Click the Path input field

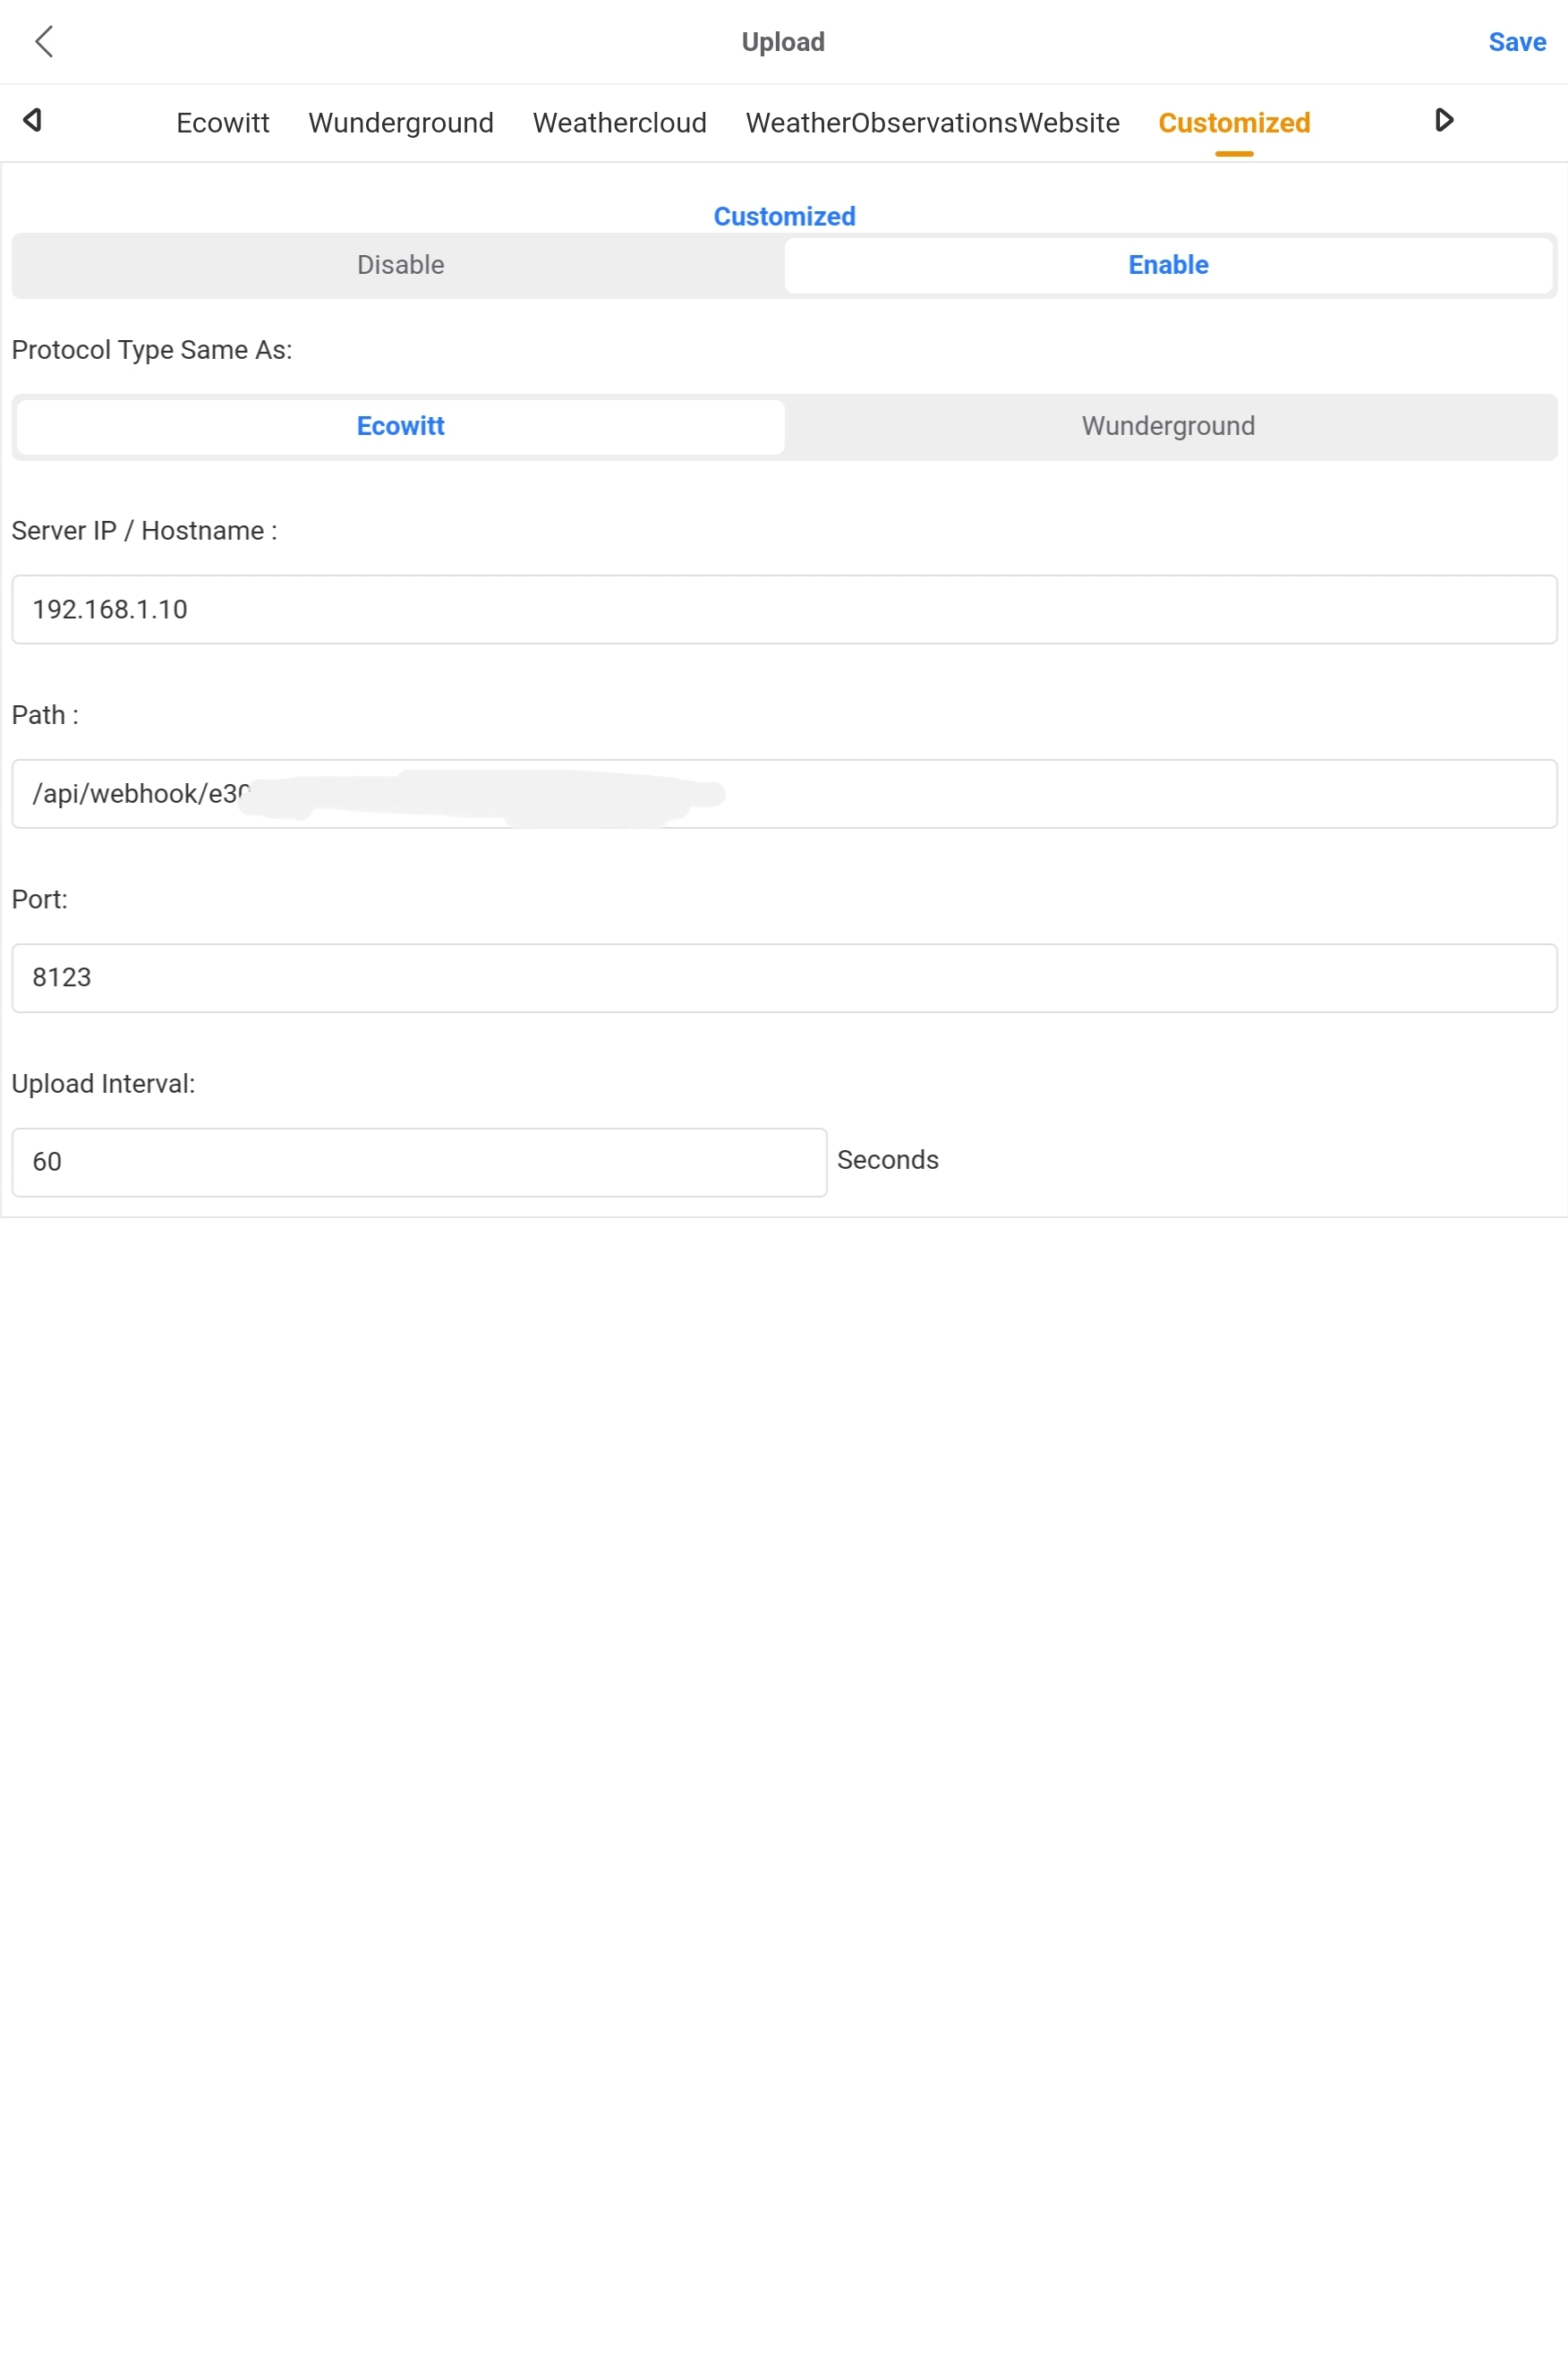click(784, 794)
